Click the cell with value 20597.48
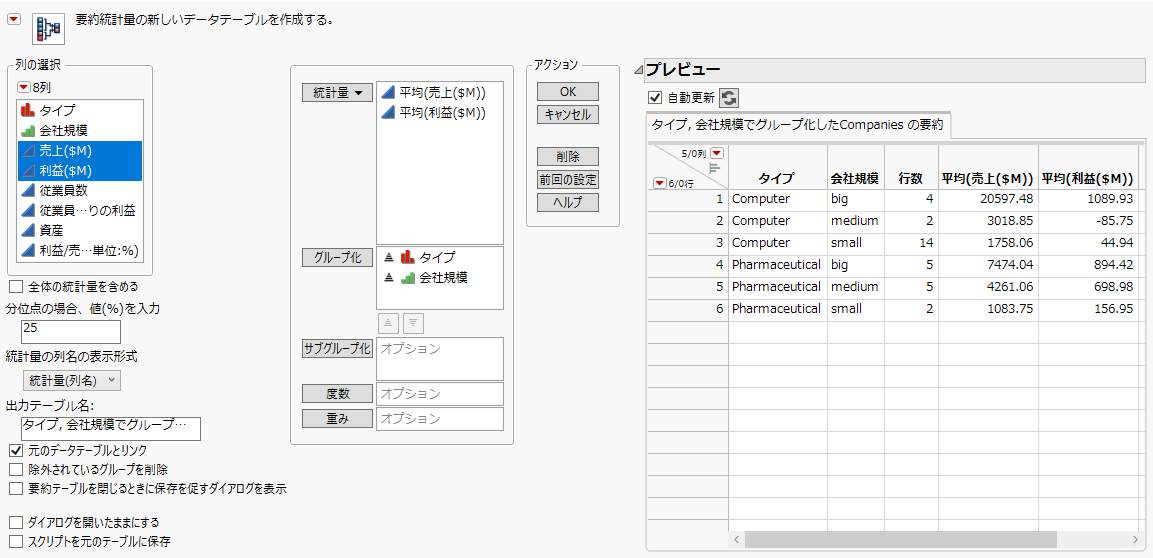This screenshot has width=1153, height=558. (988, 199)
